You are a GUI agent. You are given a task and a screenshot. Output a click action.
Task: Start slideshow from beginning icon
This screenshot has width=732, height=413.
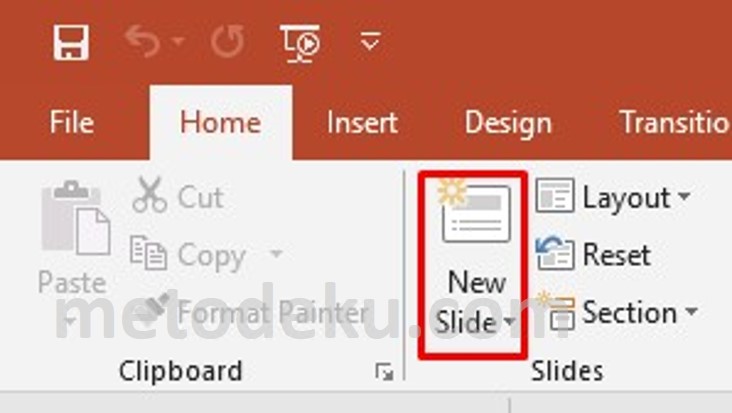pos(300,43)
